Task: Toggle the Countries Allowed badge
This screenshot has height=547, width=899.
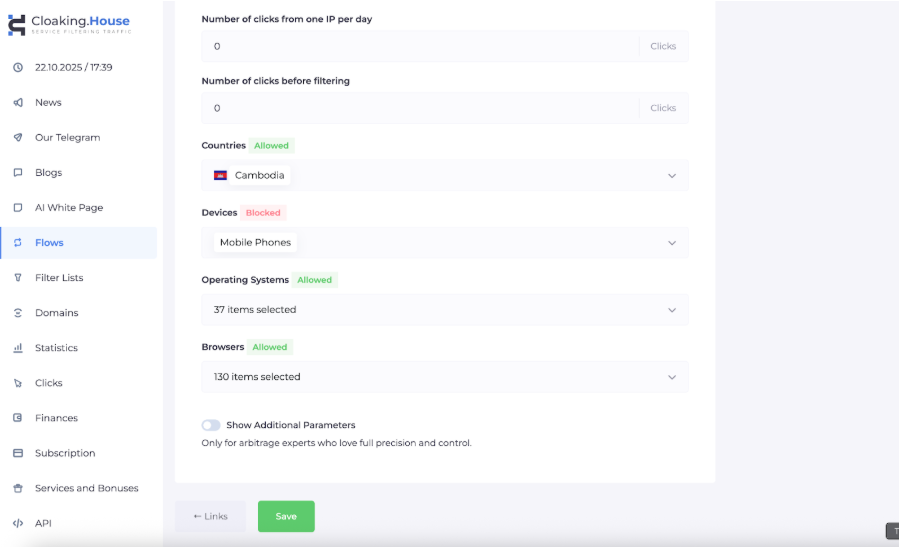Action: (x=271, y=146)
